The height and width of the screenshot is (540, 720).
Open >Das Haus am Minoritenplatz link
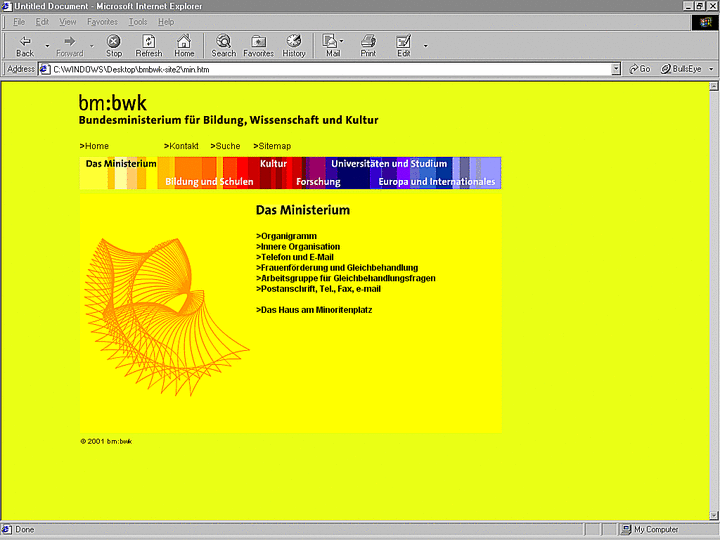[x=314, y=310]
